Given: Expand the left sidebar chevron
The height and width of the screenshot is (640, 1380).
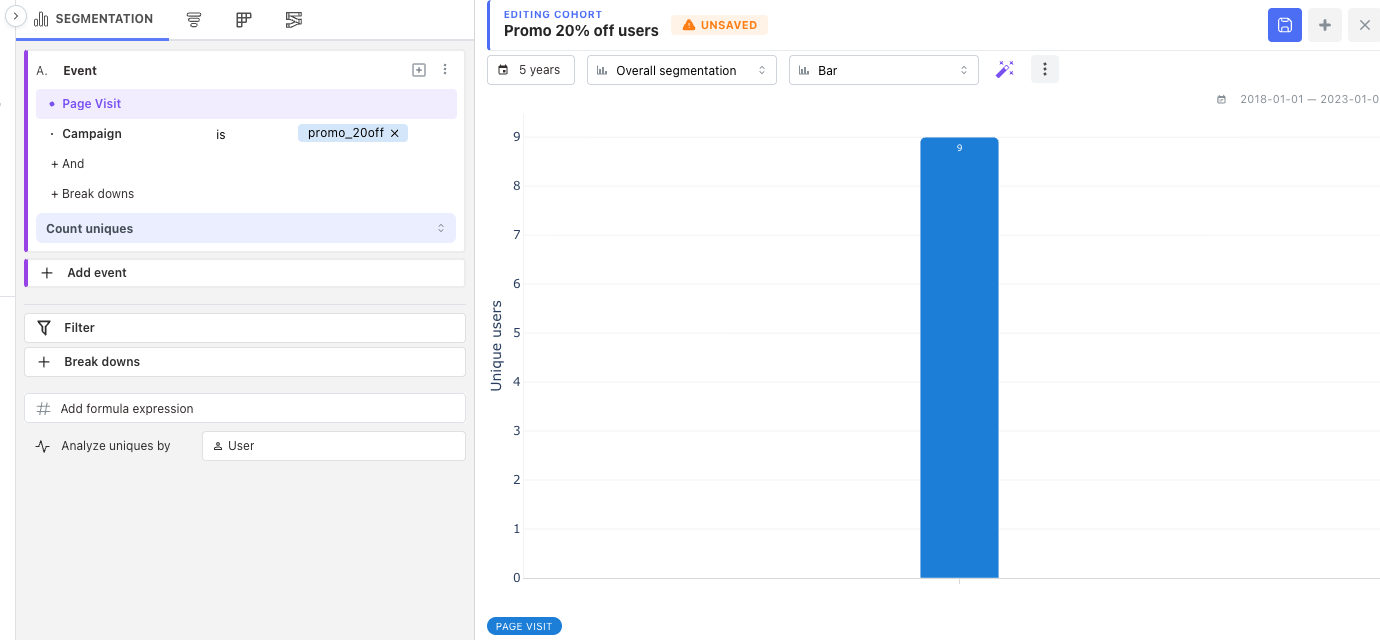Looking at the screenshot, I should pos(16,17).
